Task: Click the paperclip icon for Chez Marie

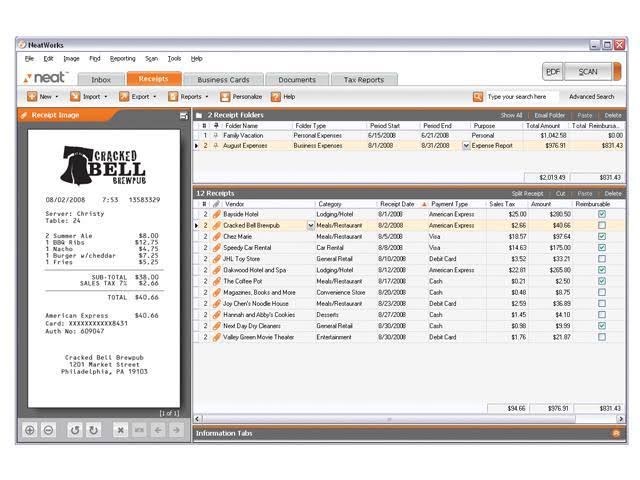Action: (x=216, y=236)
